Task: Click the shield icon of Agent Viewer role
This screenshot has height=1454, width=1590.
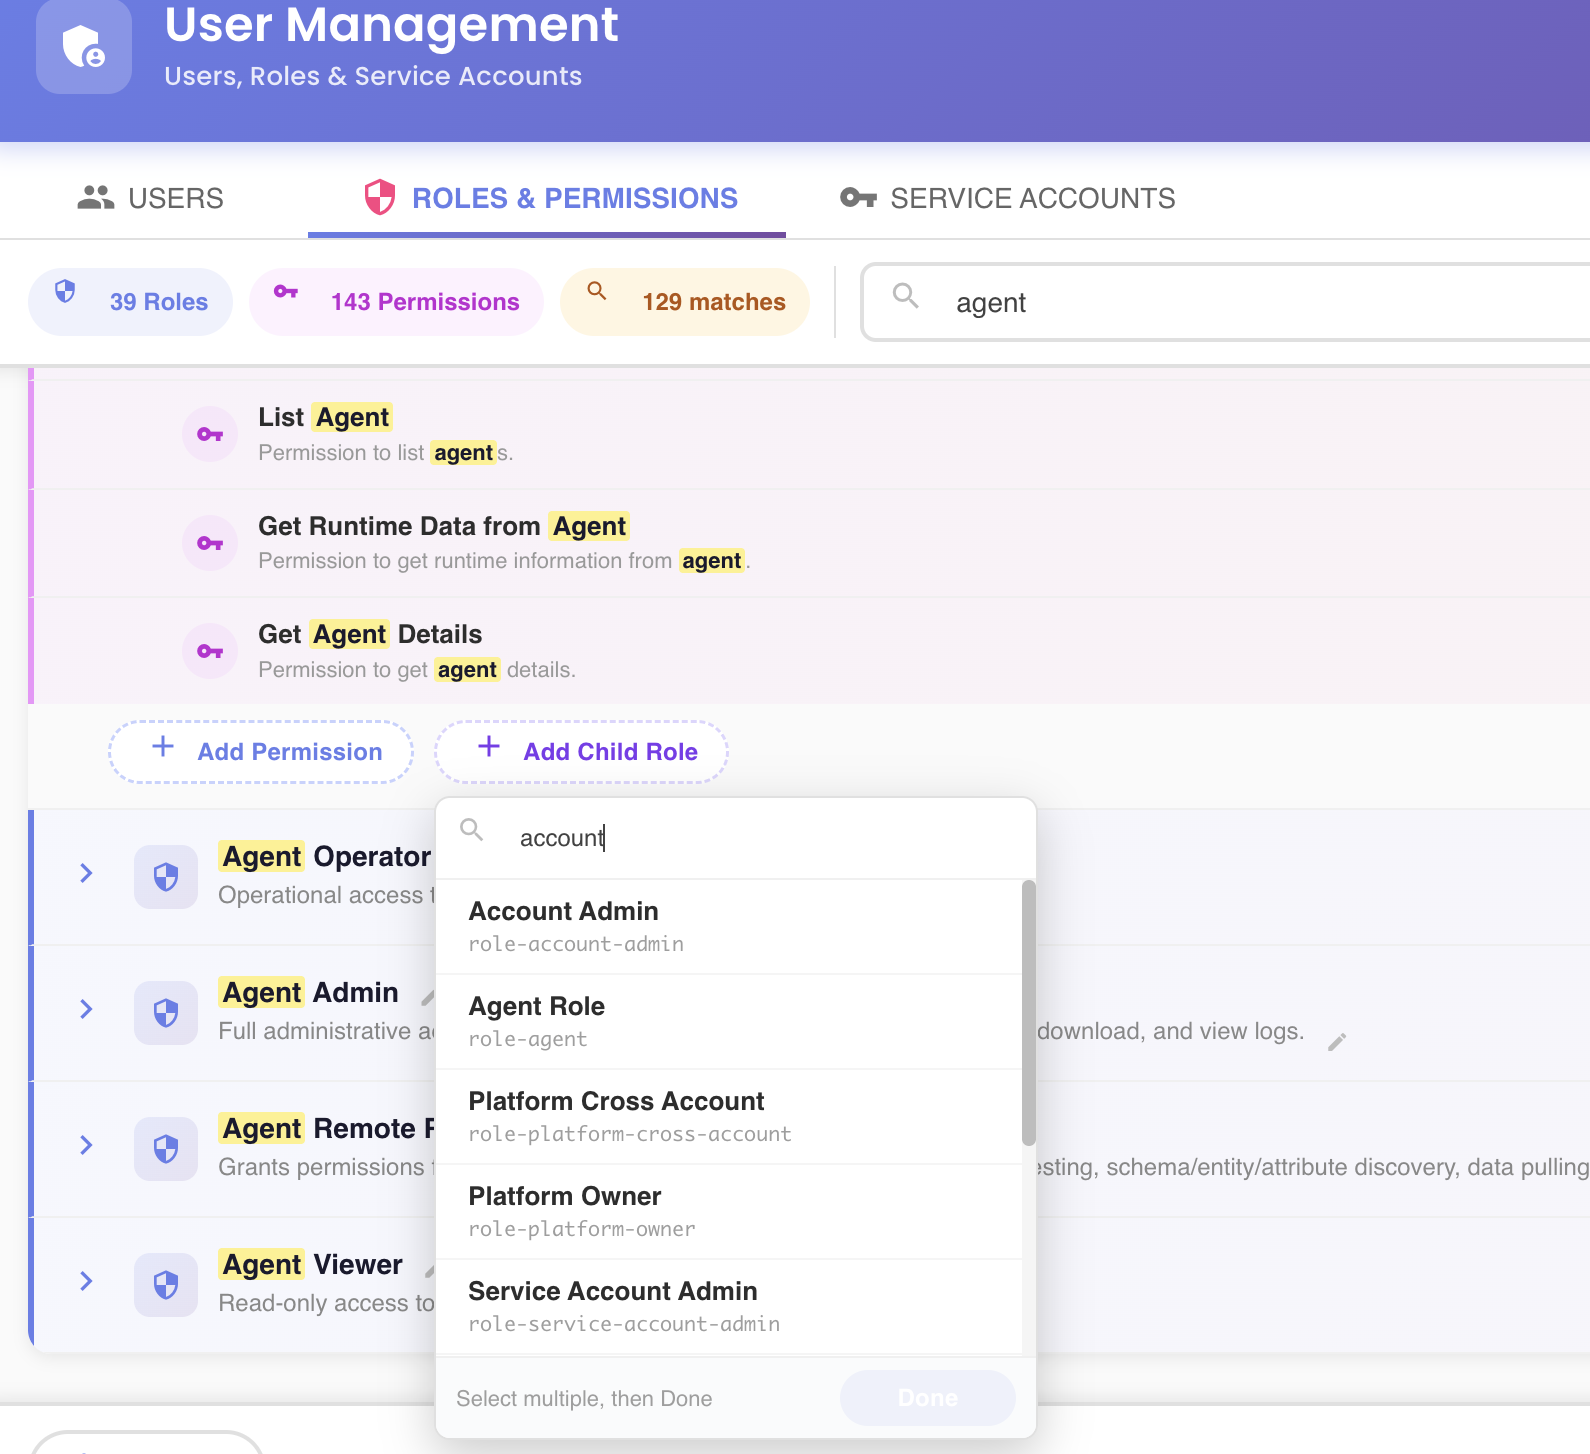Action: tap(166, 1285)
